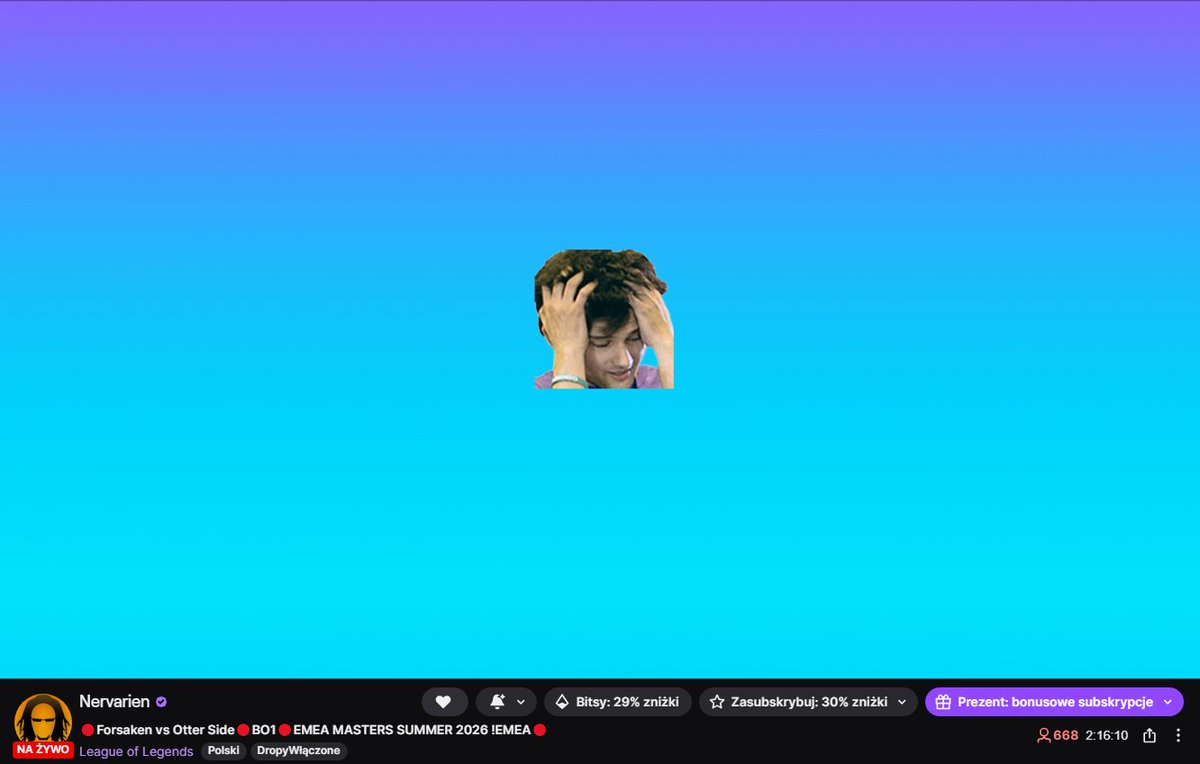Viewport: 1200px width, 764px height.
Task: Open the Nervarien channel name link
Action: pyautogui.click(x=114, y=702)
